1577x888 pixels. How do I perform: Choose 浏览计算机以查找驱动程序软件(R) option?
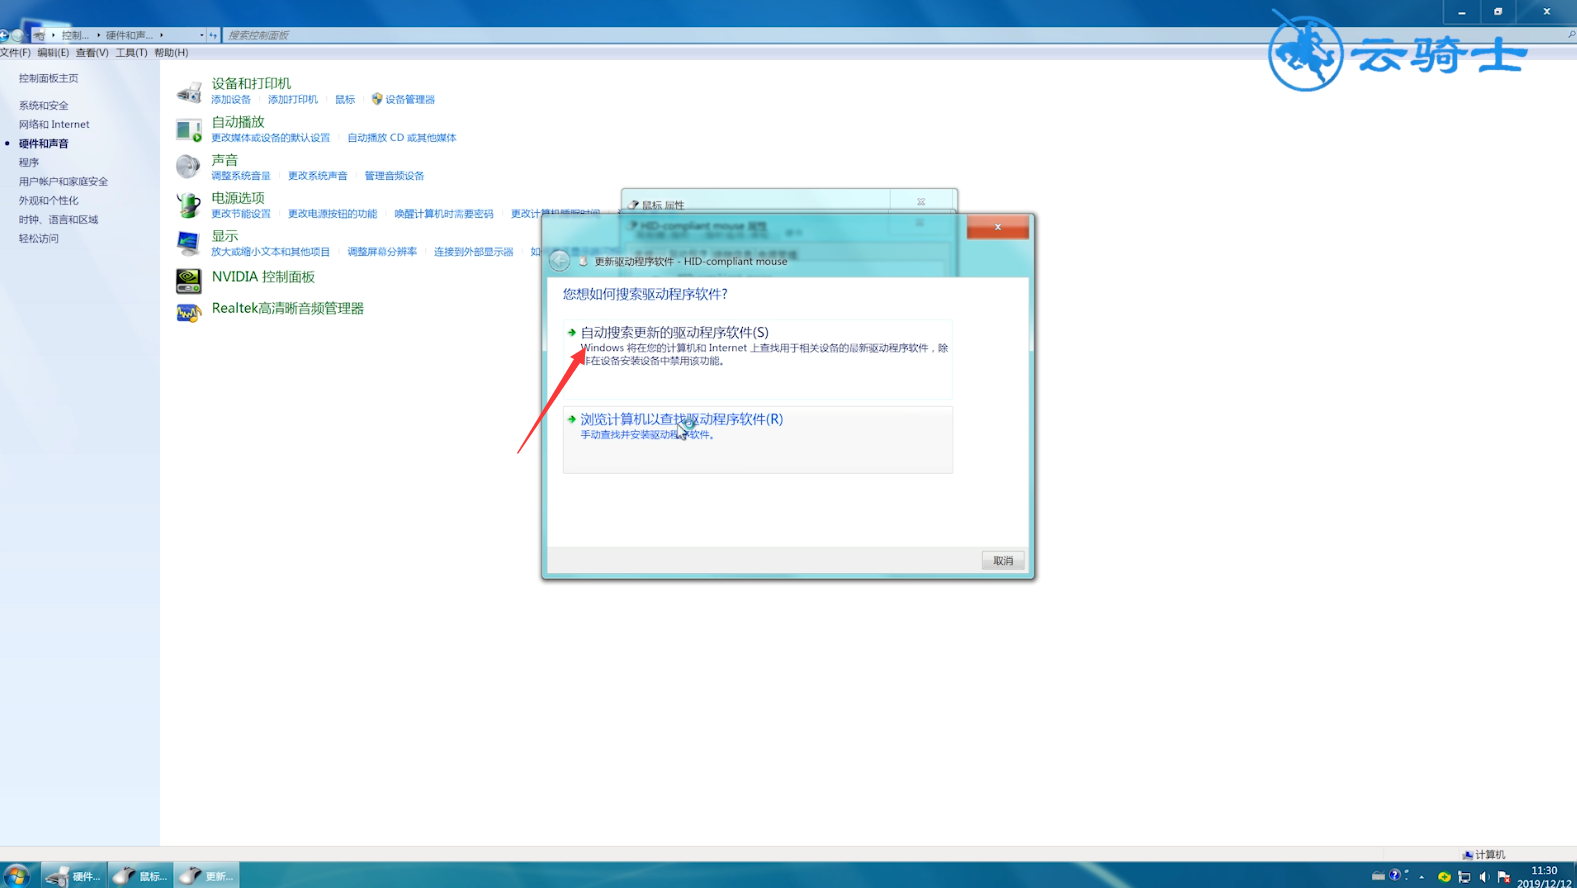pyautogui.click(x=757, y=439)
